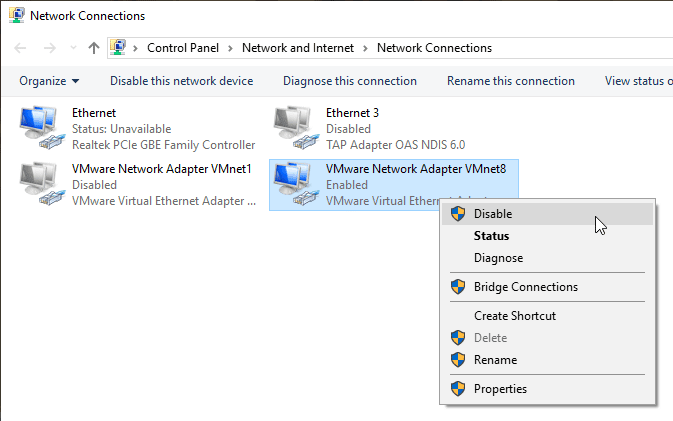Click the shield icon beside Properties
673x421 pixels.
(x=458, y=388)
